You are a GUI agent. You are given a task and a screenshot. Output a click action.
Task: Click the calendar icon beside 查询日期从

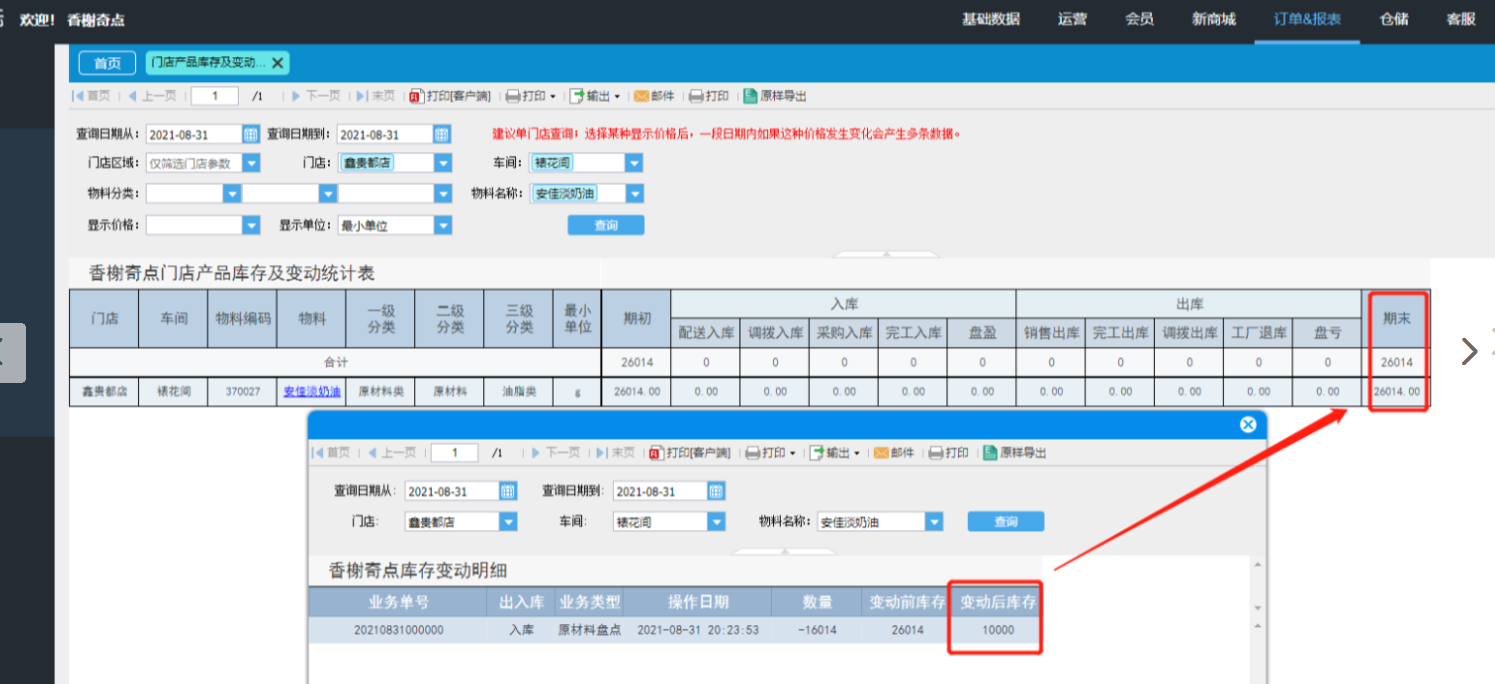coord(251,134)
